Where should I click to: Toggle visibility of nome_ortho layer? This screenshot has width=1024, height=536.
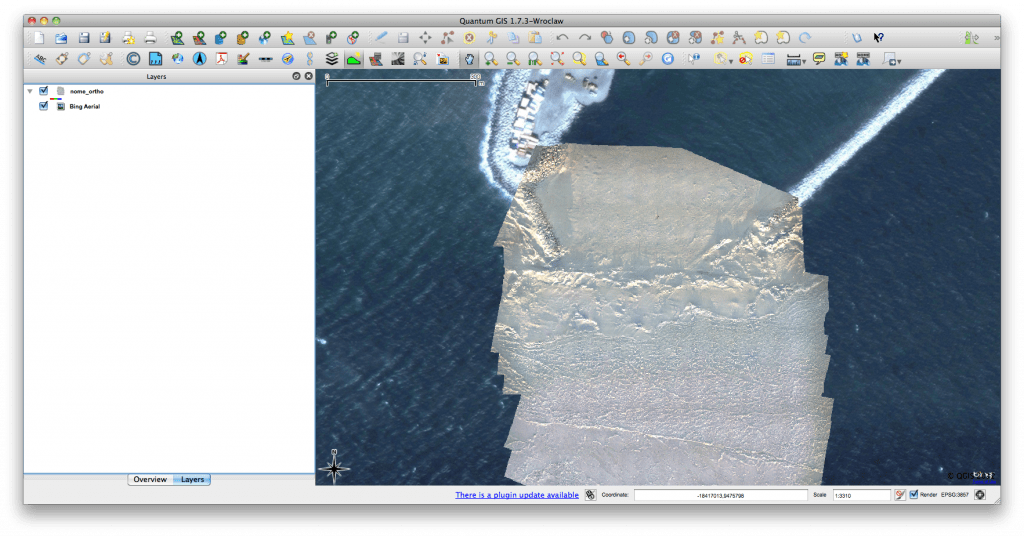point(44,91)
